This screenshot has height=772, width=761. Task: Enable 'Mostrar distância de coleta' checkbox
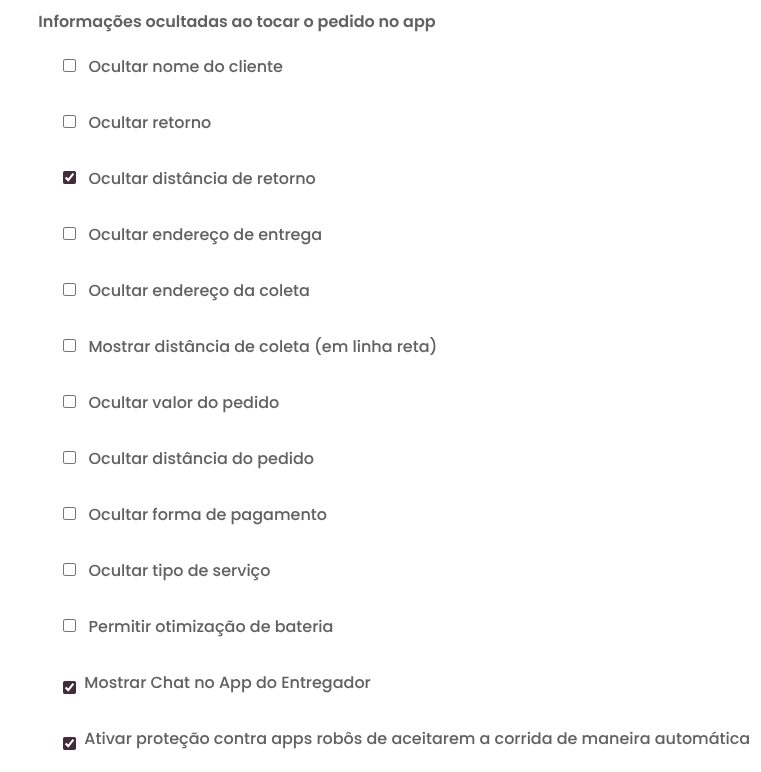[x=69, y=346]
